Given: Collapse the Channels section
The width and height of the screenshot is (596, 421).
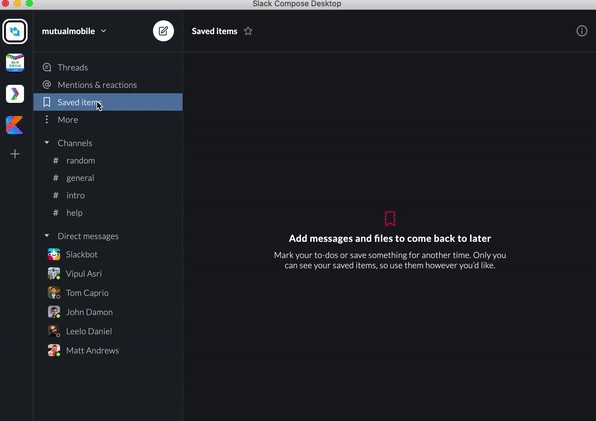Looking at the screenshot, I should pyautogui.click(x=47, y=143).
